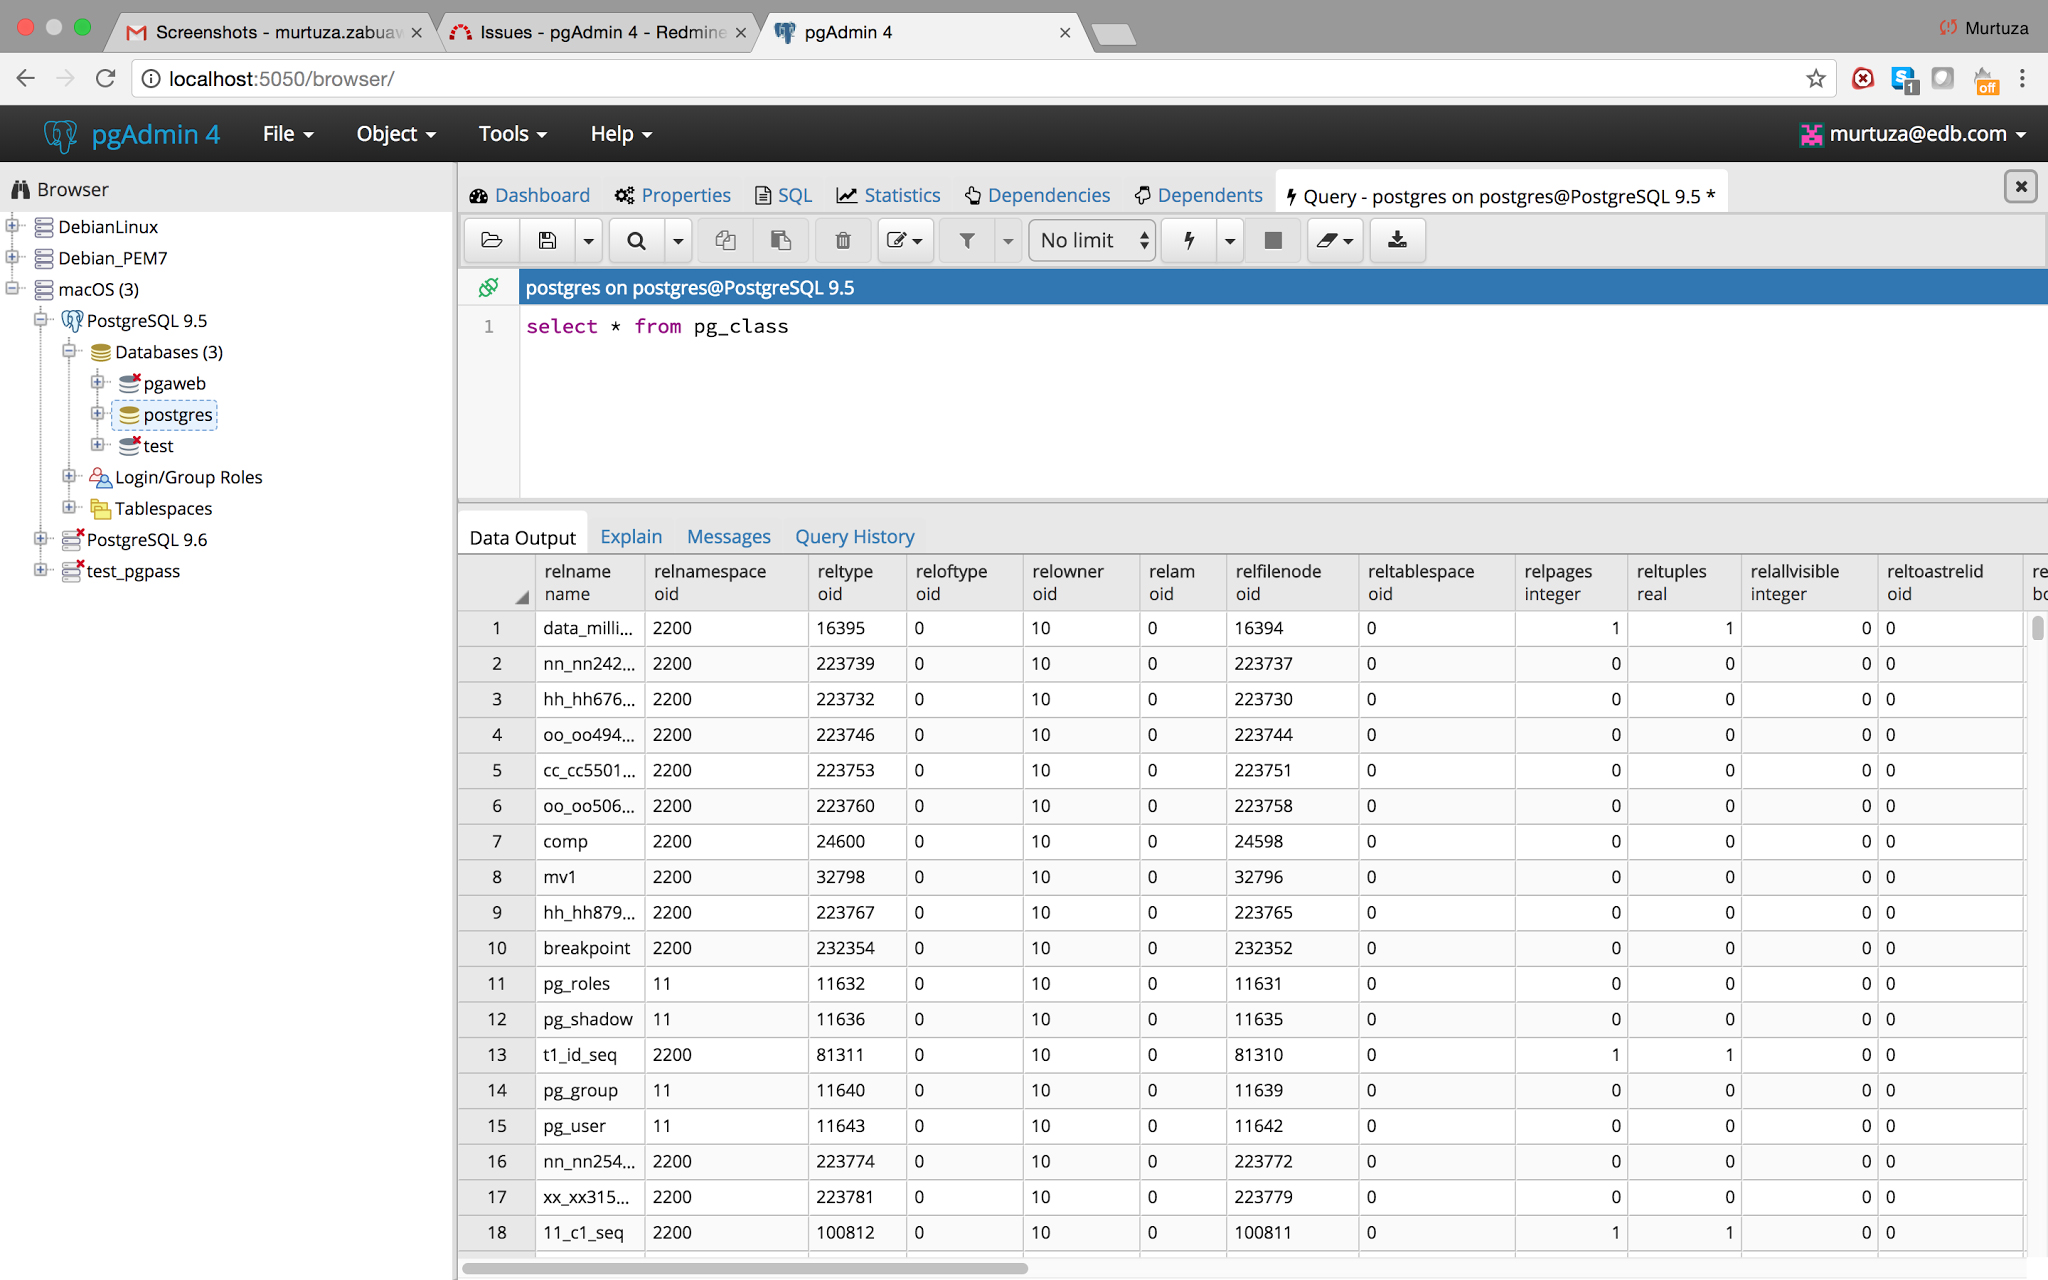Open the dropdown arrow next to Save
Image resolution: width=2048 pixels, height=1280 pixels.
tap(588, 240)
